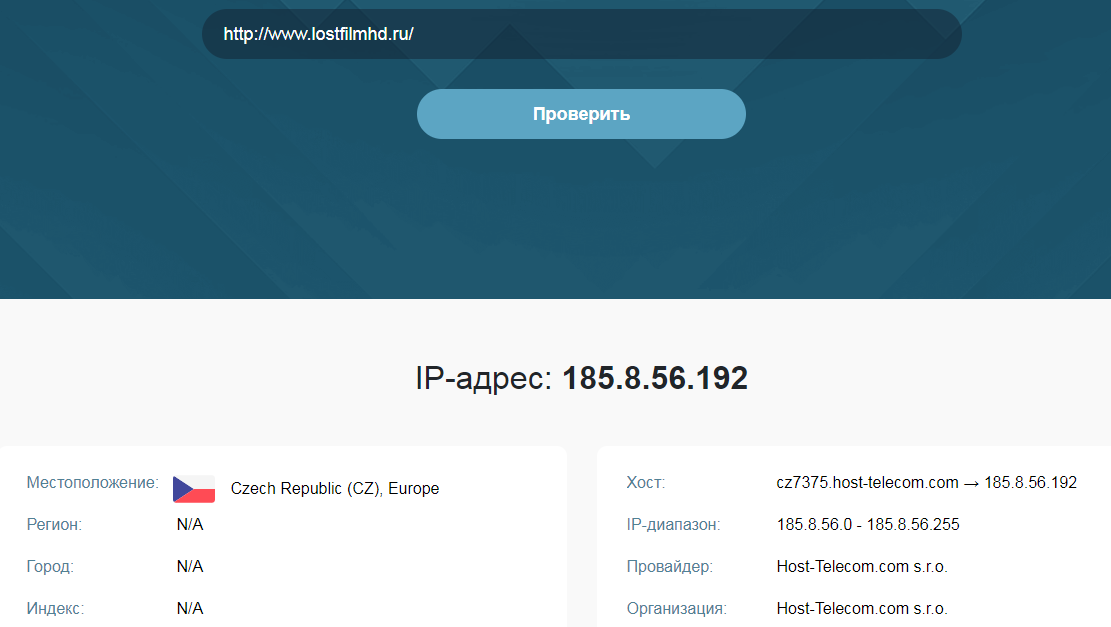Click the cz7375.host-telecom.com hostname text
The width and height of the screenshot is (1111, 627).
coord(867,483)
